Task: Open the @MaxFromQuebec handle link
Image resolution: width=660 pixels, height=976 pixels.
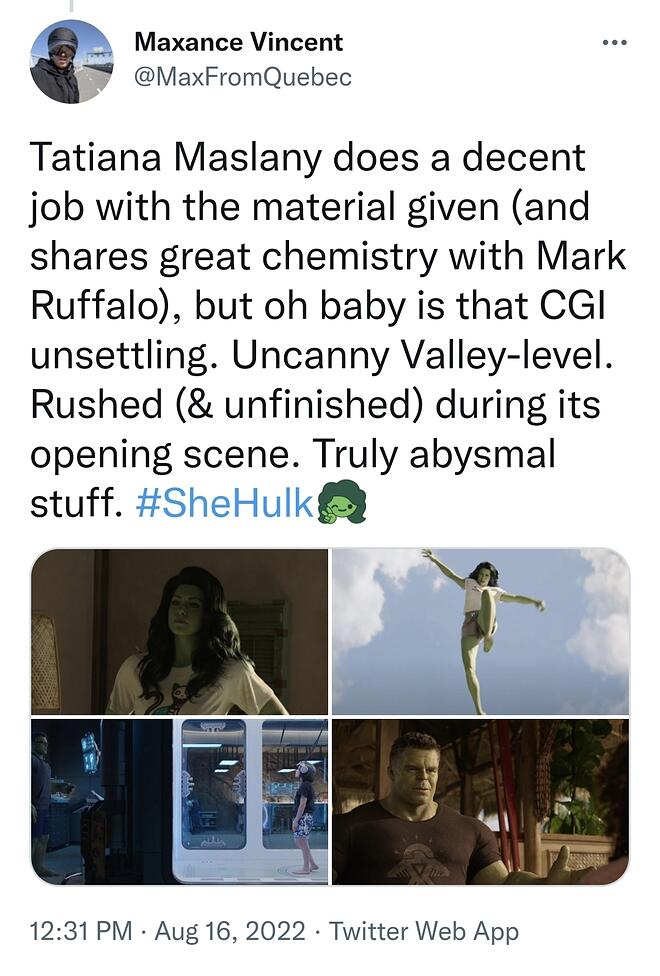Action: point(243,77)
